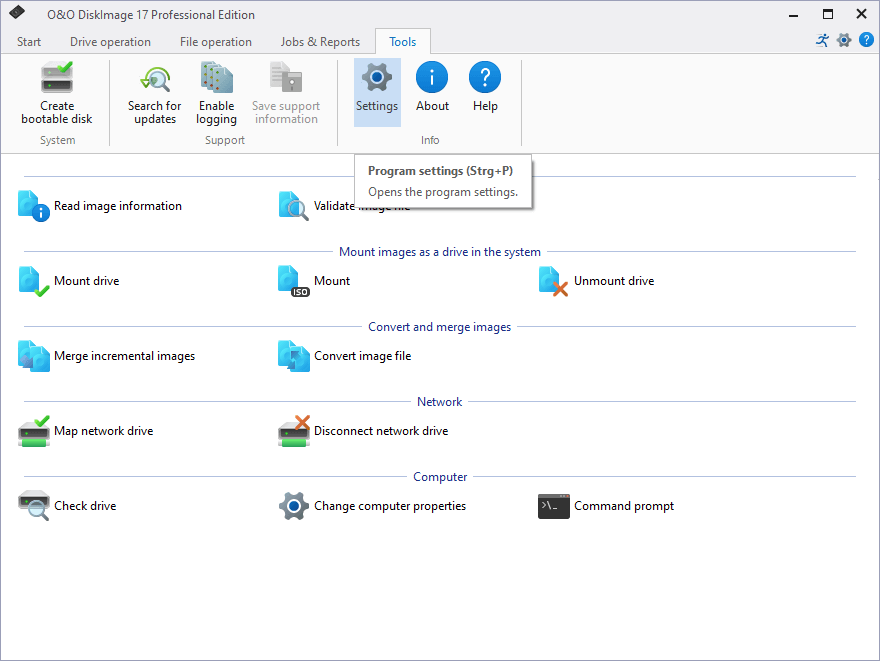Click the Merge incremental images label
The width and height of the screenshot is (880, 661).
click(125, 356)
